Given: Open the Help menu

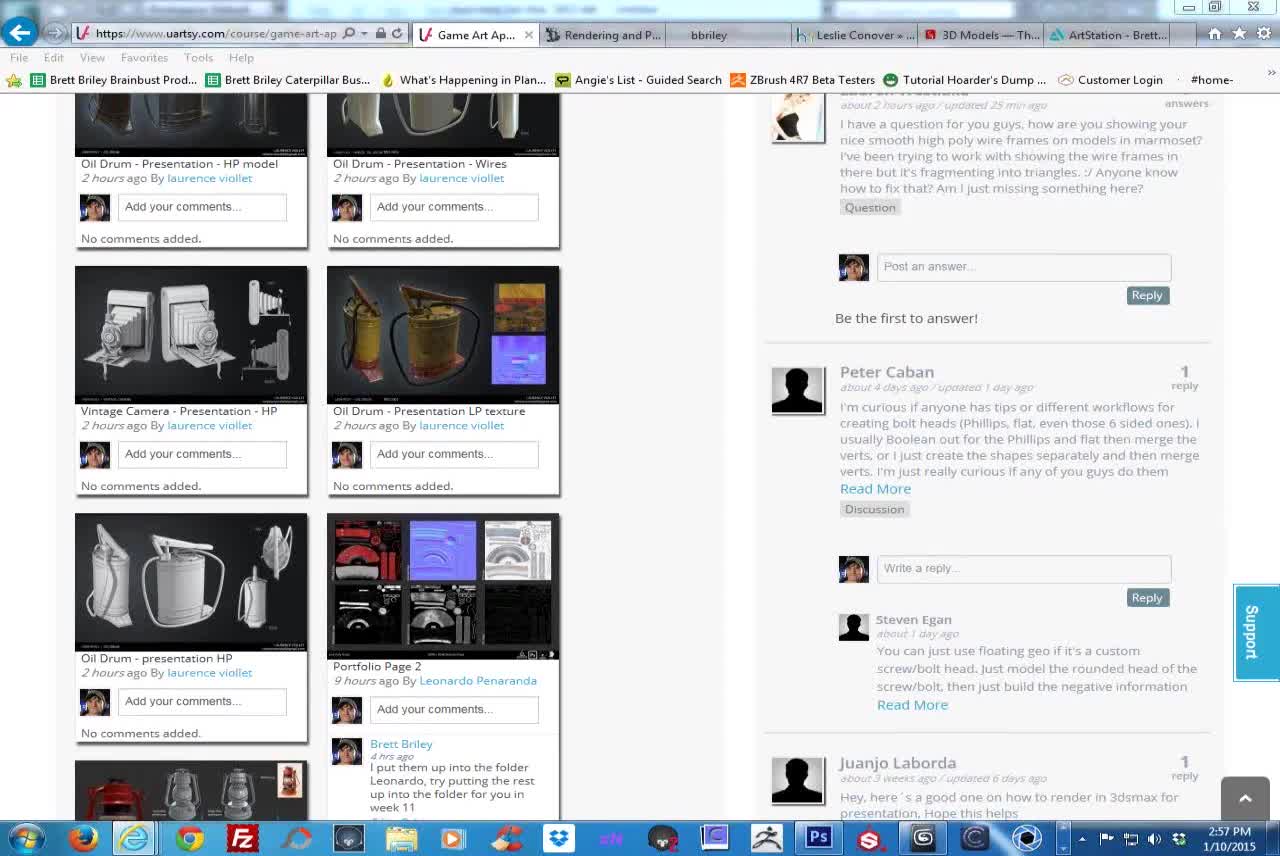Looking at the screenshot, I should pos(241,58).
